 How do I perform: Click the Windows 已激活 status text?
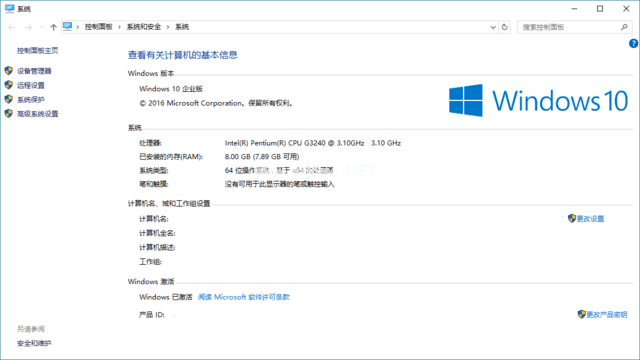coord(165,297)
